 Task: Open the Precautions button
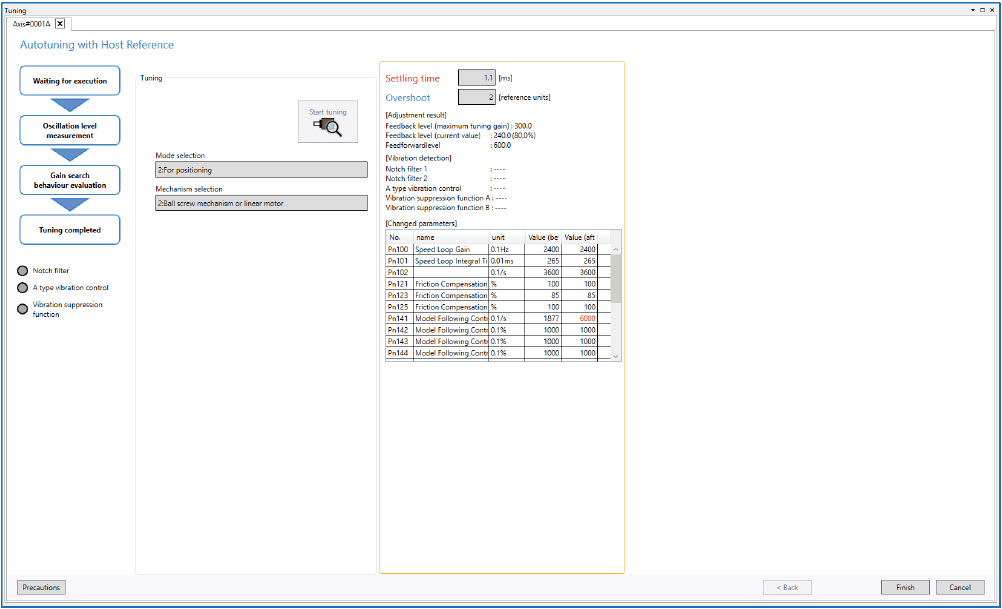click(41, 587)
